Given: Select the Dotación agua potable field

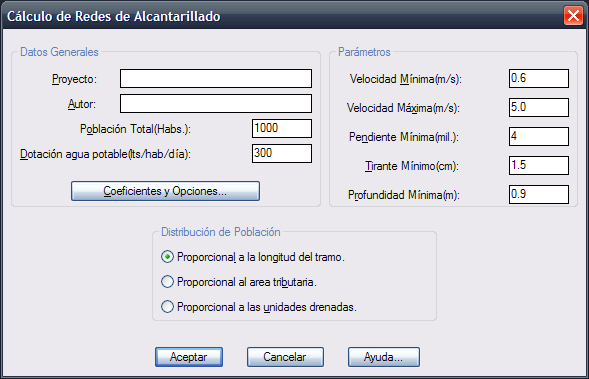Looking at the screenshot, I should pyautogui.click(x=282, y=153).
